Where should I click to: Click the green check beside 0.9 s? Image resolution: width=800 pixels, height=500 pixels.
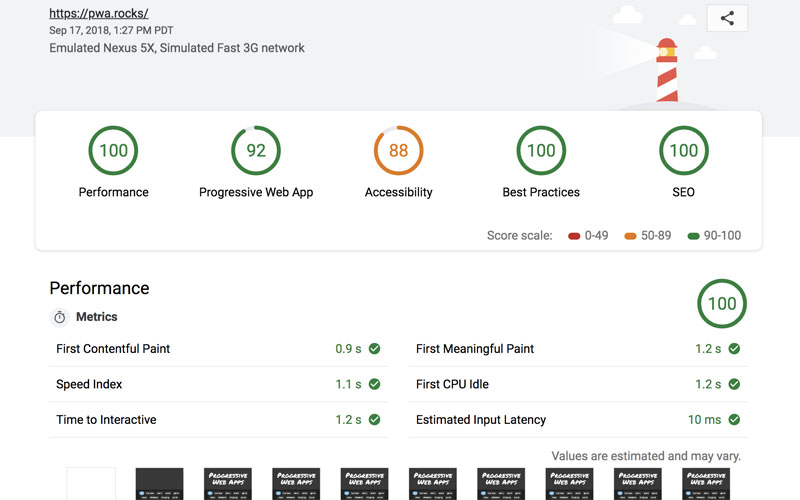[x=374, y=349]
